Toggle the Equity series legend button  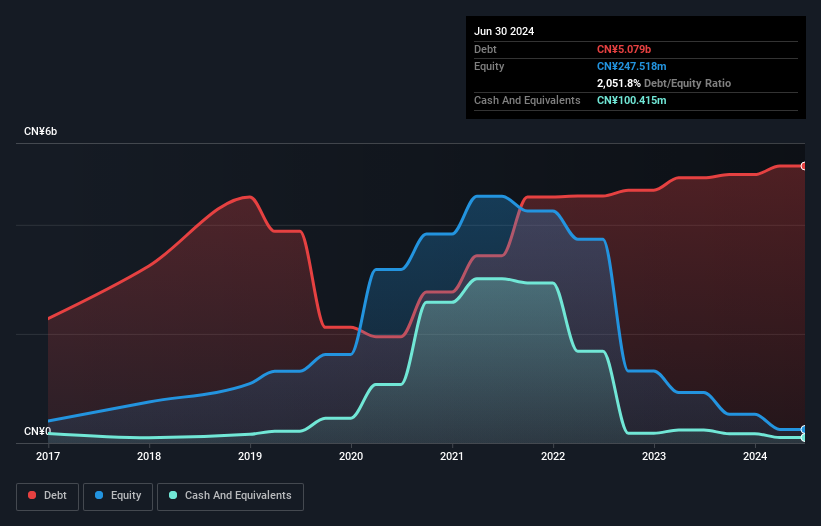click(x=118, y=496)
